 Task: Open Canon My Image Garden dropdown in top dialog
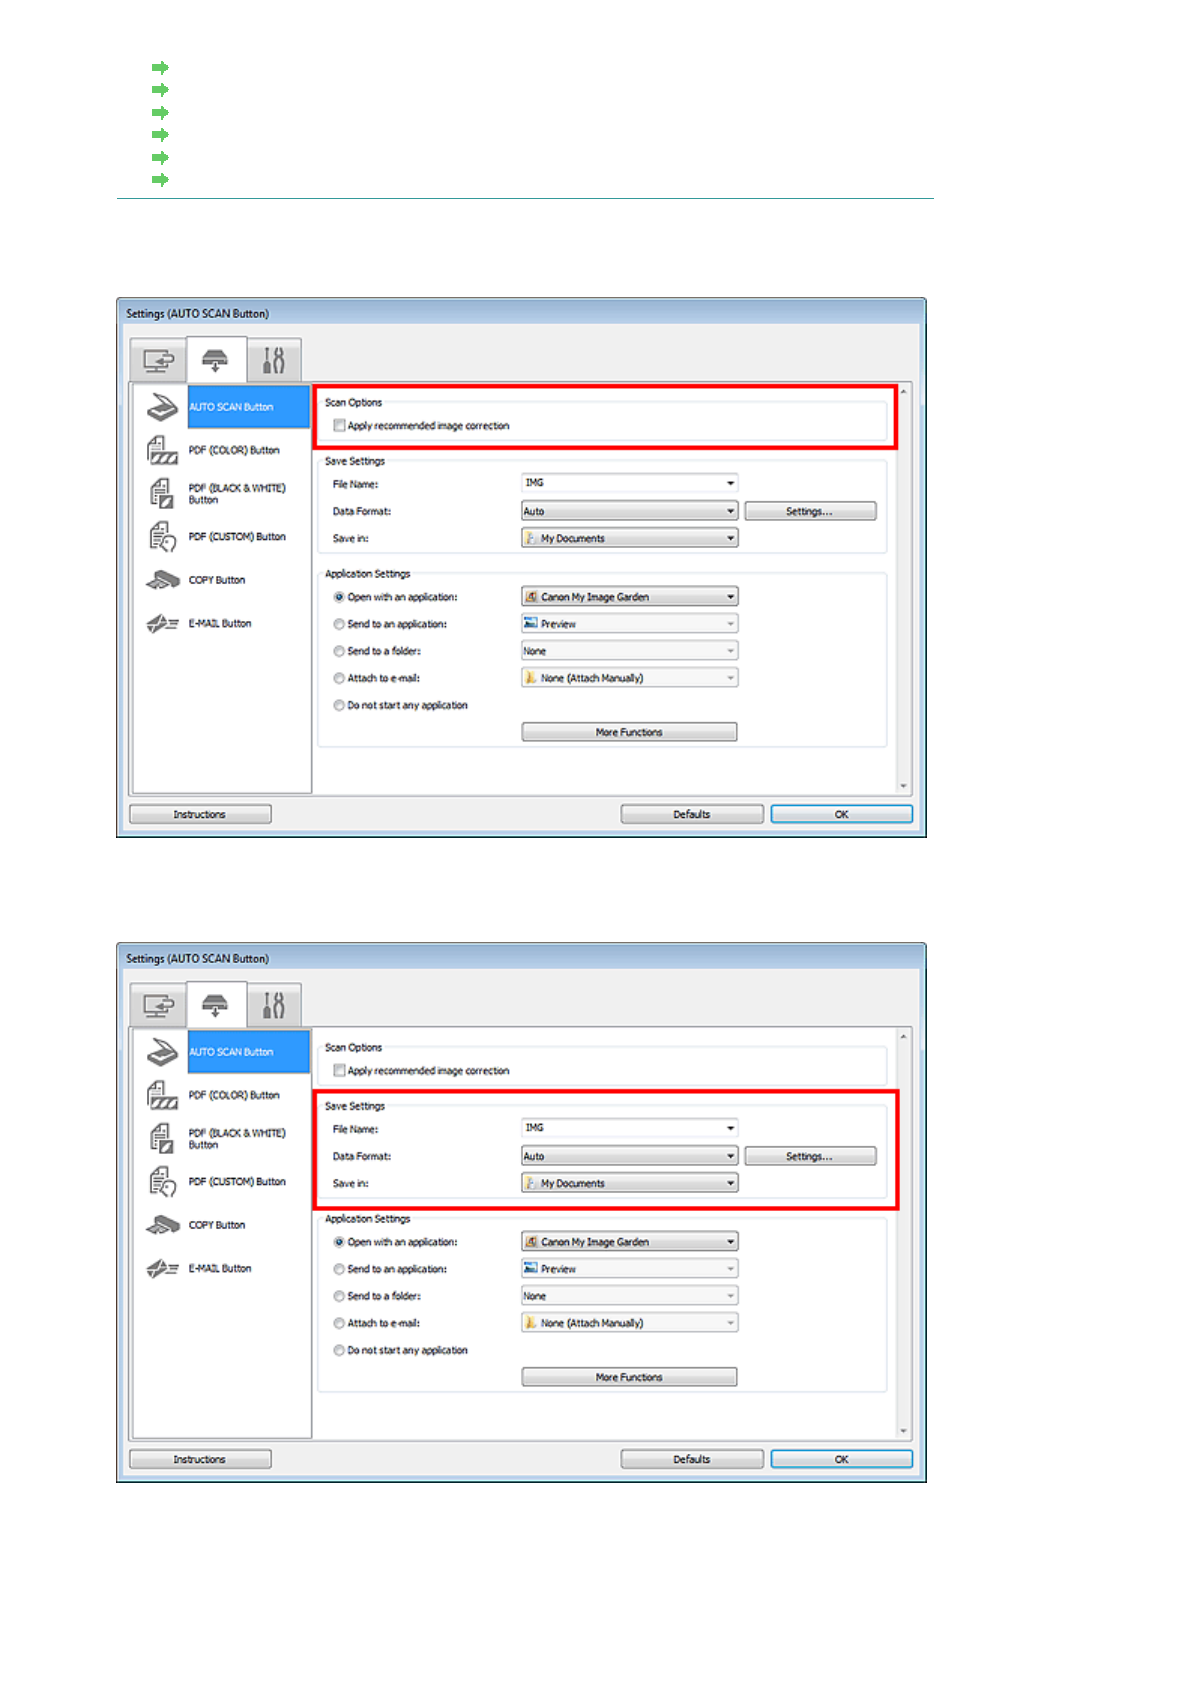[629, 597]
